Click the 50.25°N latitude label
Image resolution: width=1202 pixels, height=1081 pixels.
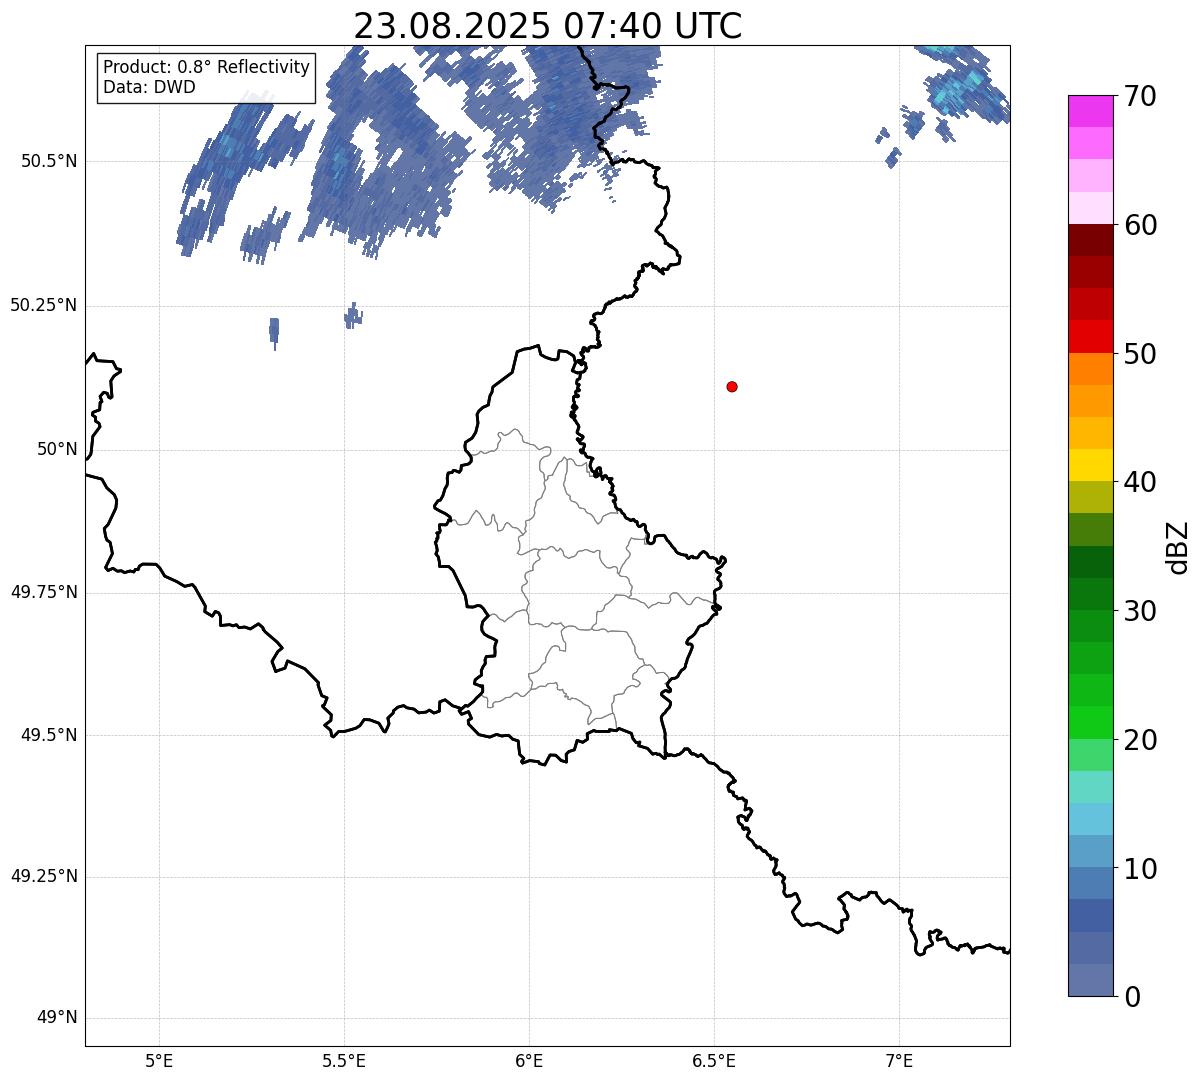coord(44,305)
